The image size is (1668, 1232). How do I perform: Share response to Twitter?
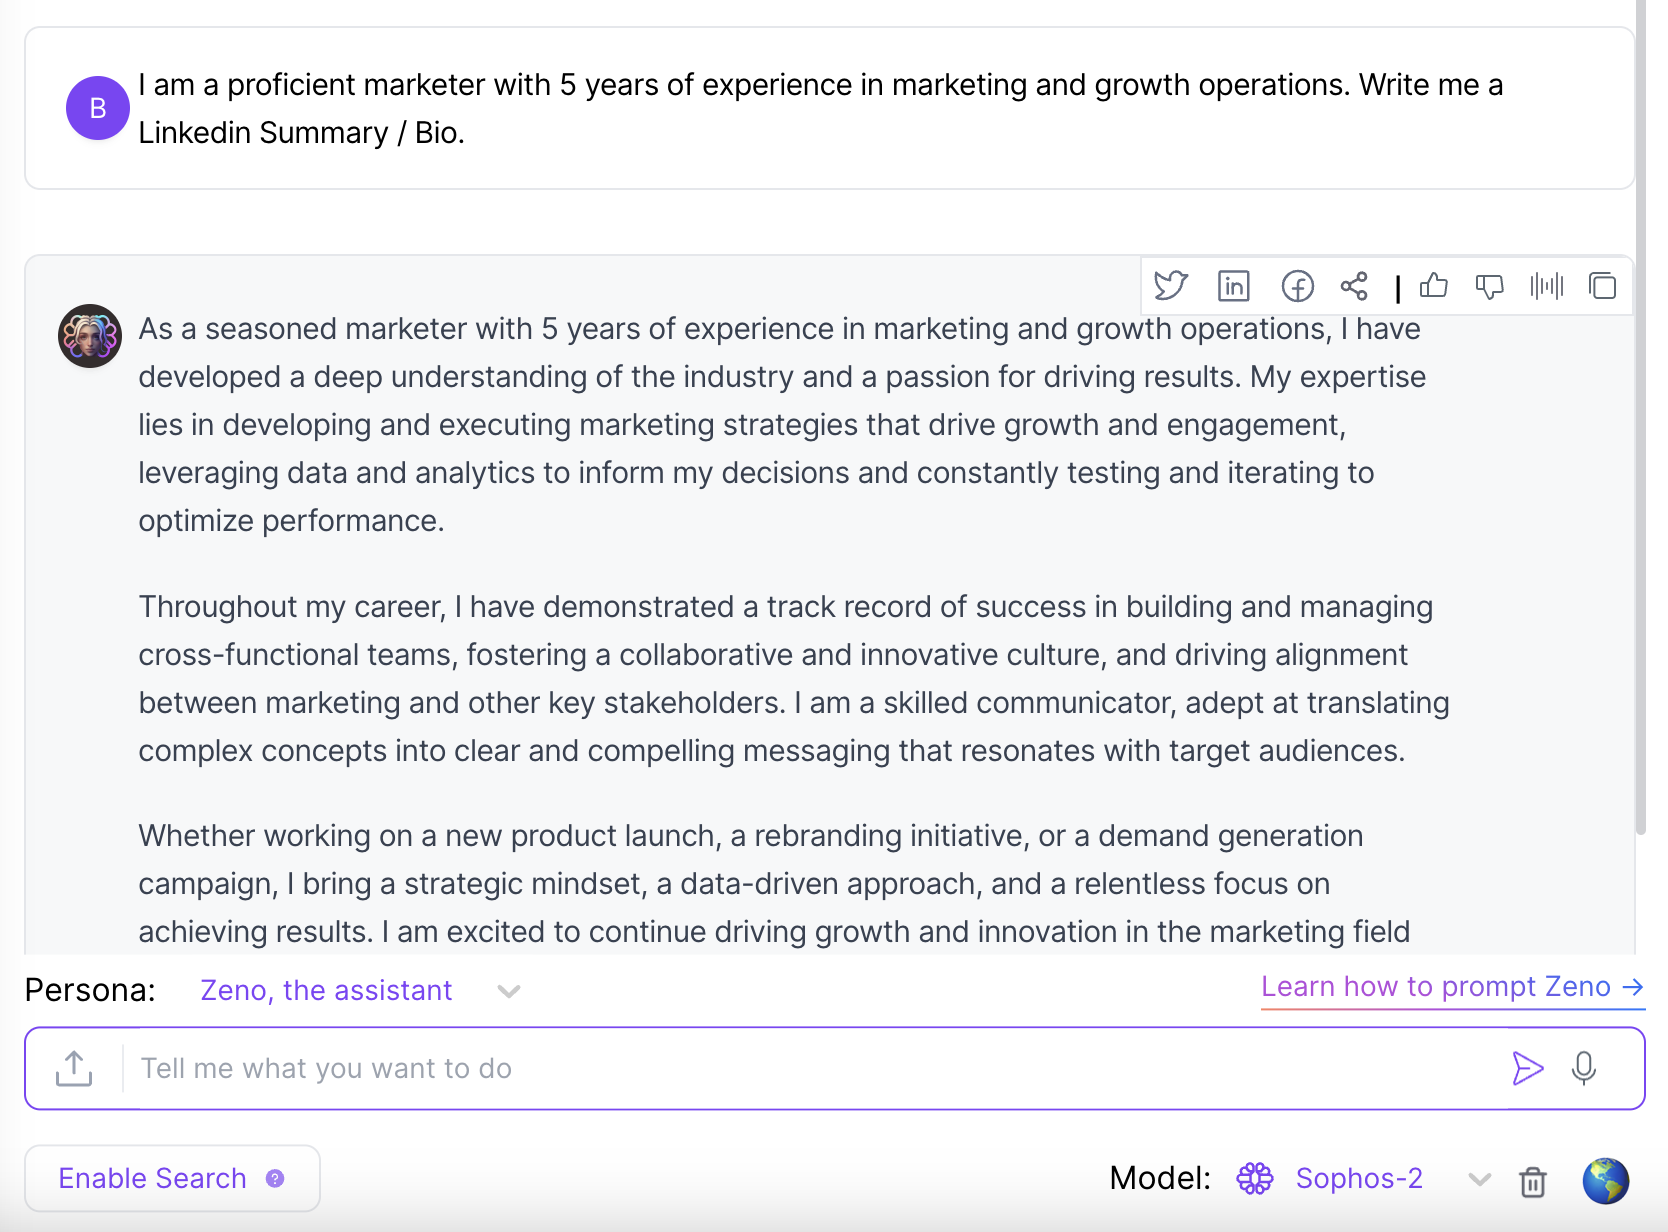[1171, 286]
